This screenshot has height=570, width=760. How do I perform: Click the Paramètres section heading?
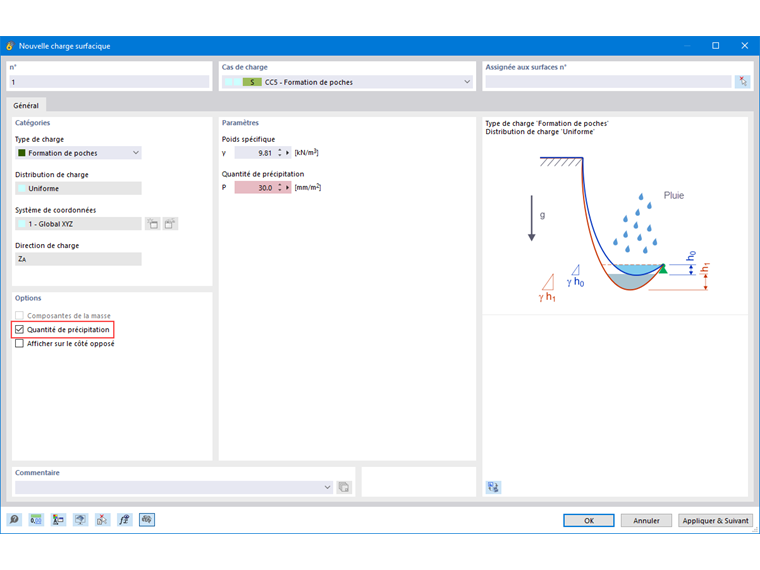(x=240, y=123)
